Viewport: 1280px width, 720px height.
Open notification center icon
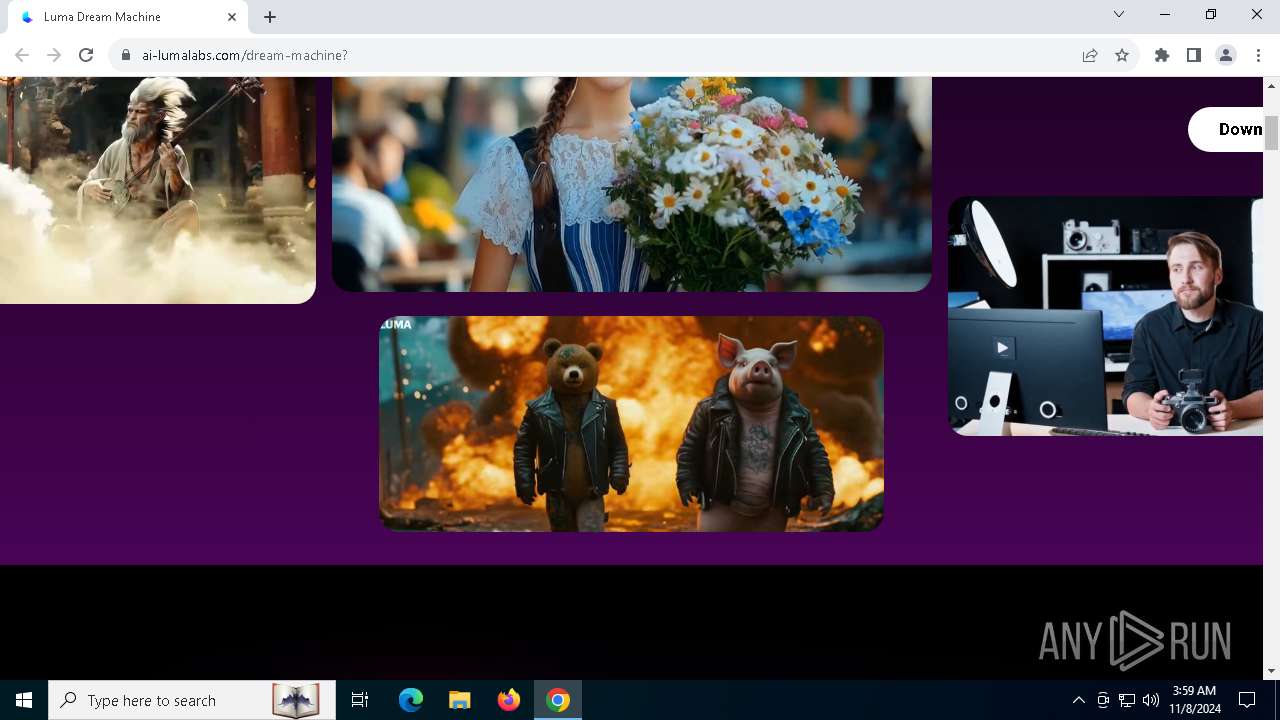coord(1247,700)
